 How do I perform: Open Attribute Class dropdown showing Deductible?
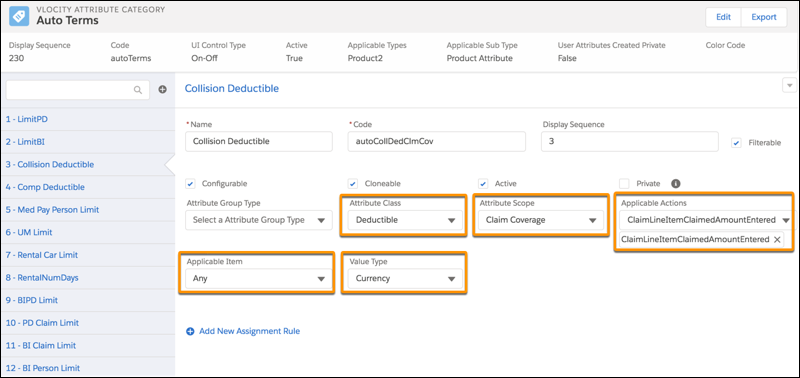(406, 220)
